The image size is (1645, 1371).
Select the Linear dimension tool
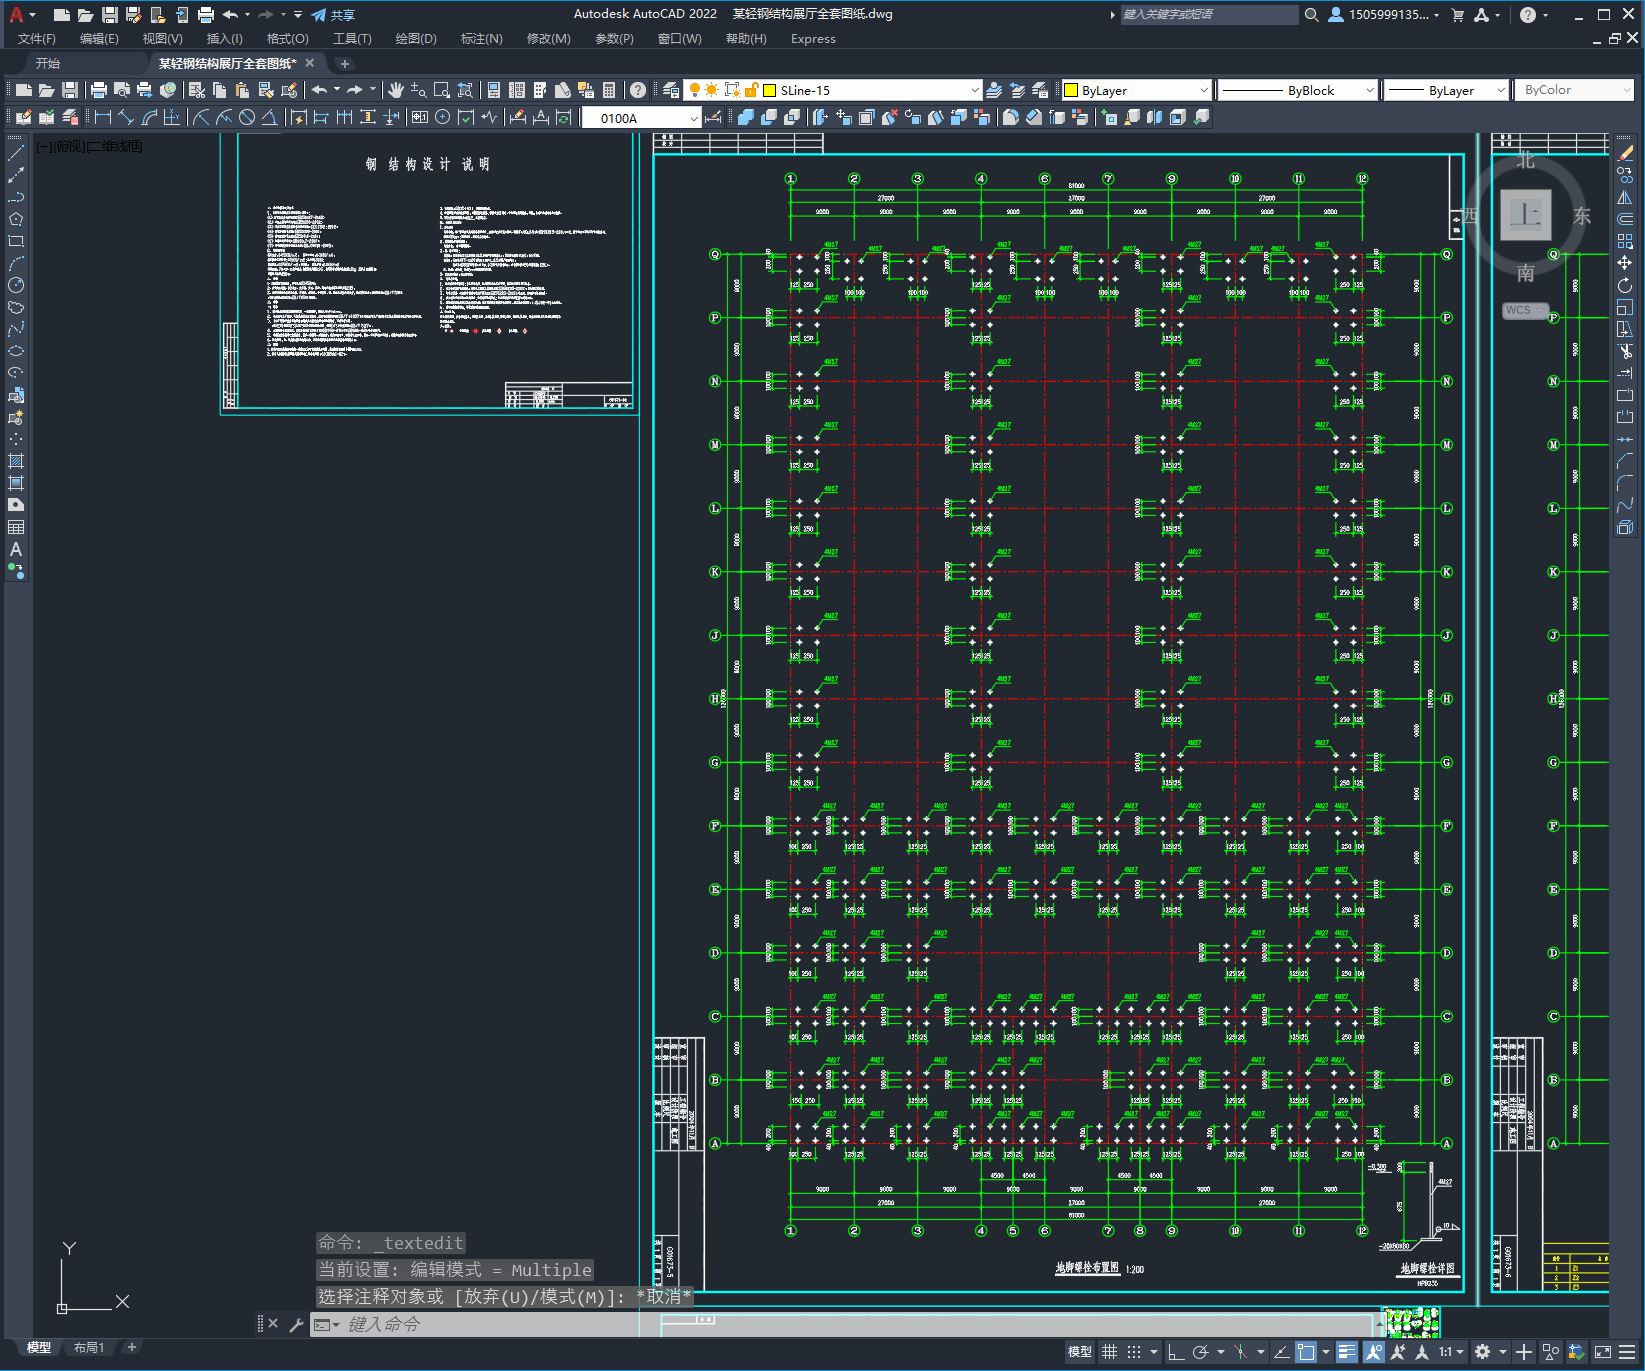click(102, 118)
